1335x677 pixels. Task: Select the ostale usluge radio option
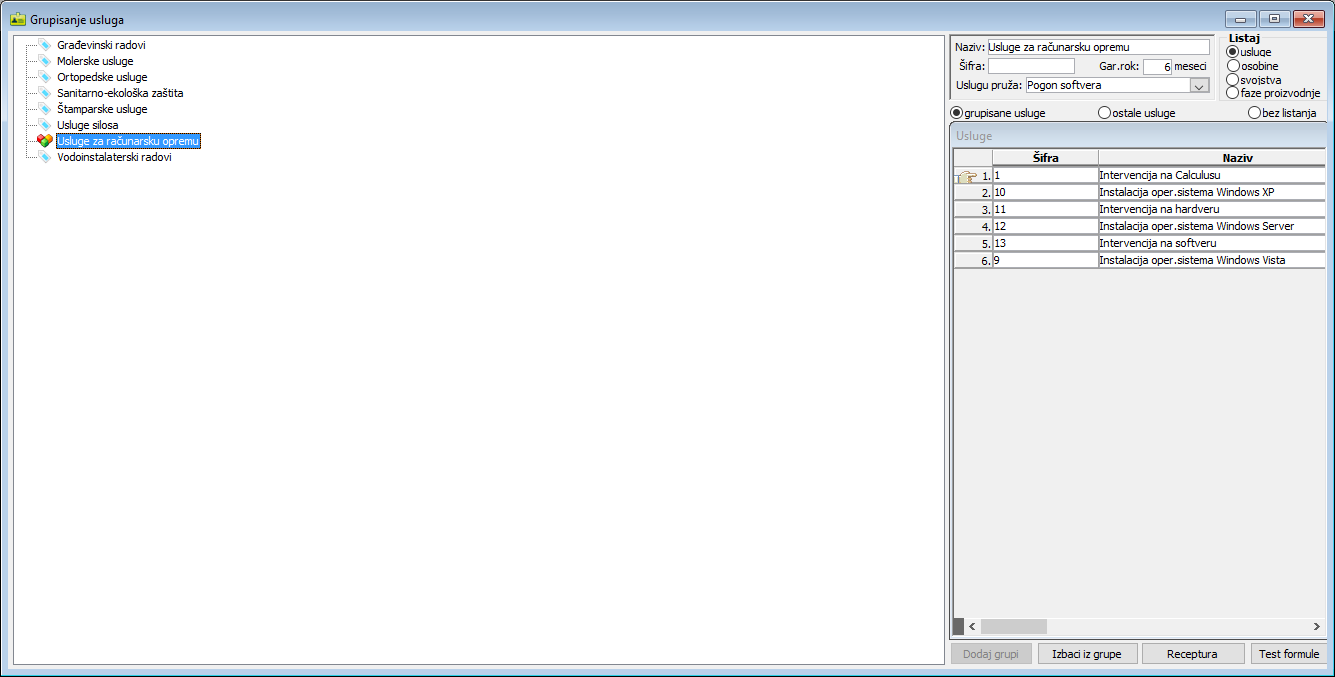[1104, 113]
